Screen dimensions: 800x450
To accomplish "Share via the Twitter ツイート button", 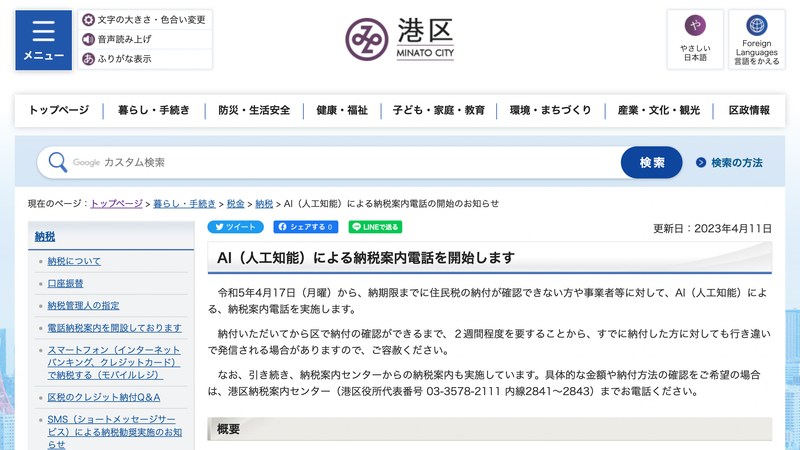I will 235,227.
